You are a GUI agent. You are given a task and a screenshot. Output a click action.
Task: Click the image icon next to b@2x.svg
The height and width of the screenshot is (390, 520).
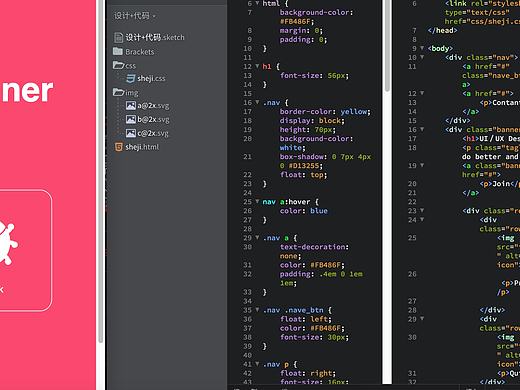click(x=131, y=119)
